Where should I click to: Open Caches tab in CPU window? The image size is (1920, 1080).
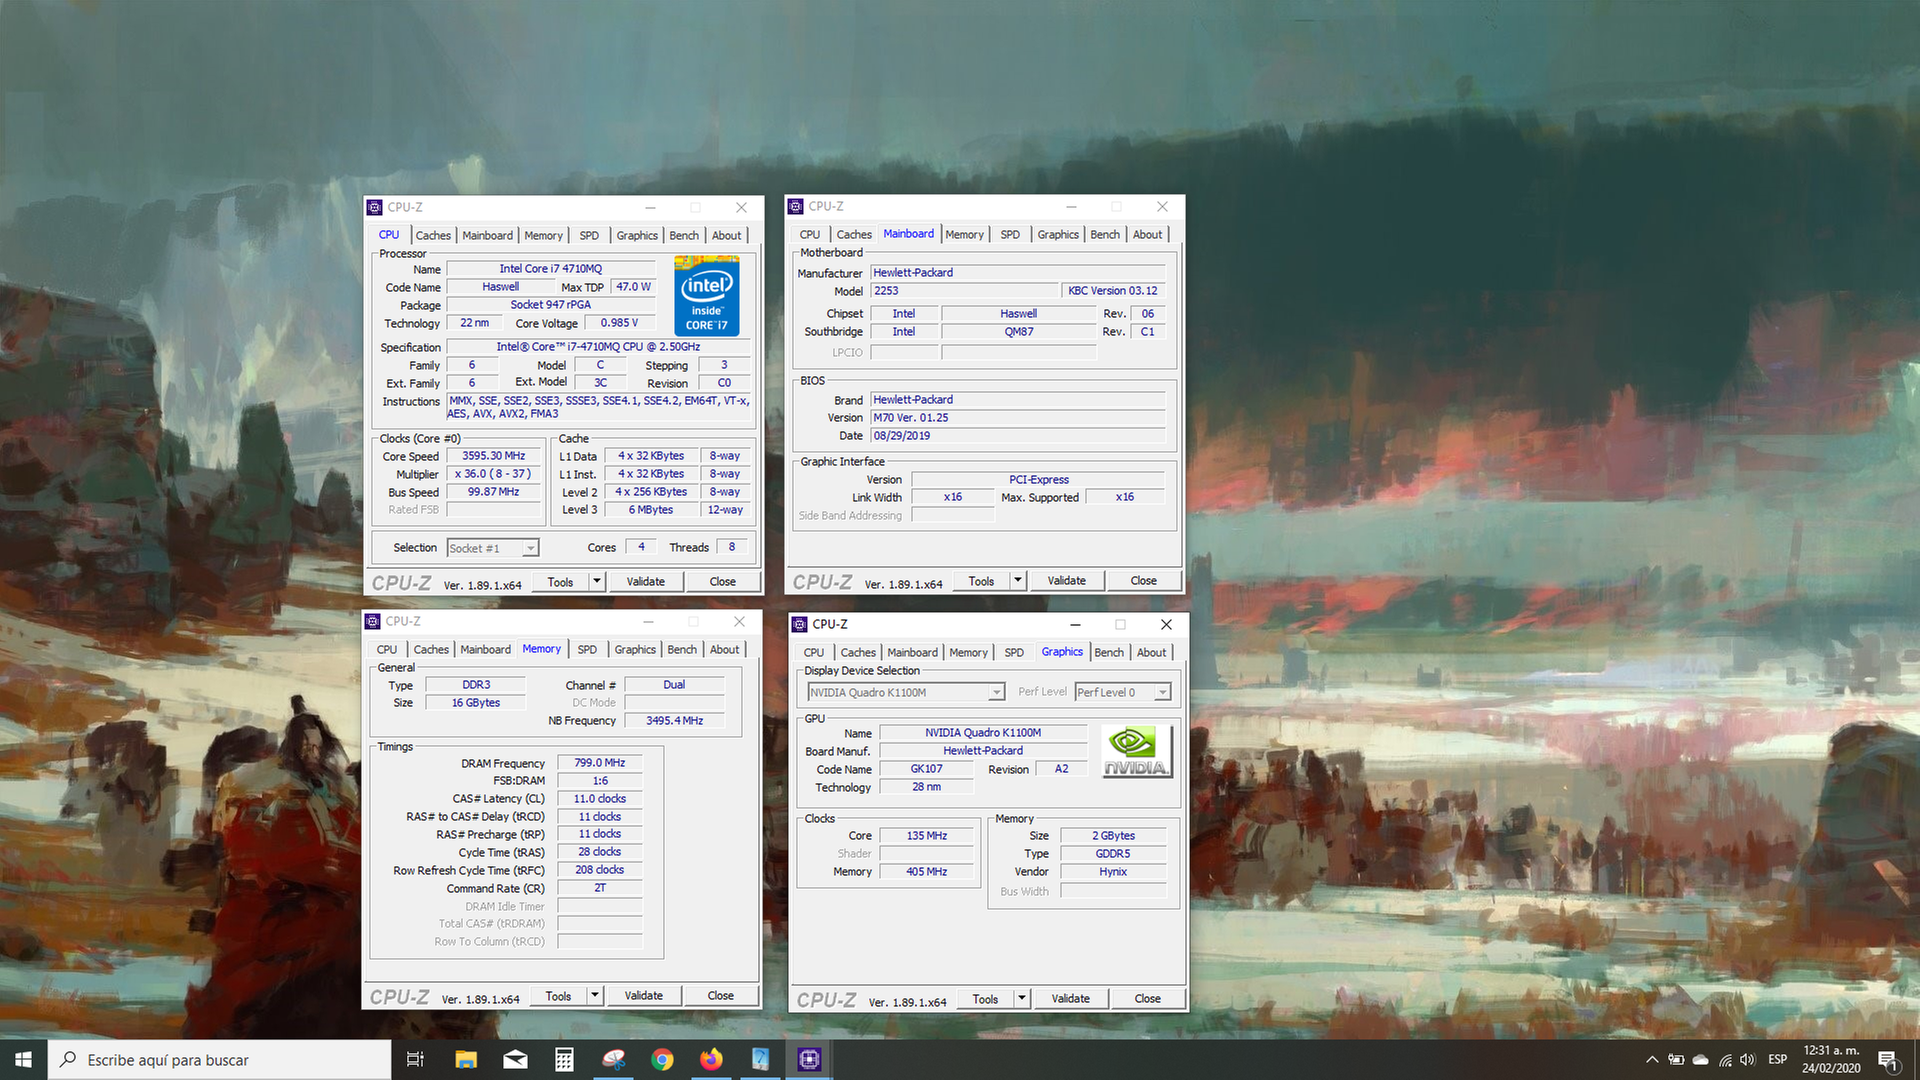pyautogui.click(x=433, y=235)
